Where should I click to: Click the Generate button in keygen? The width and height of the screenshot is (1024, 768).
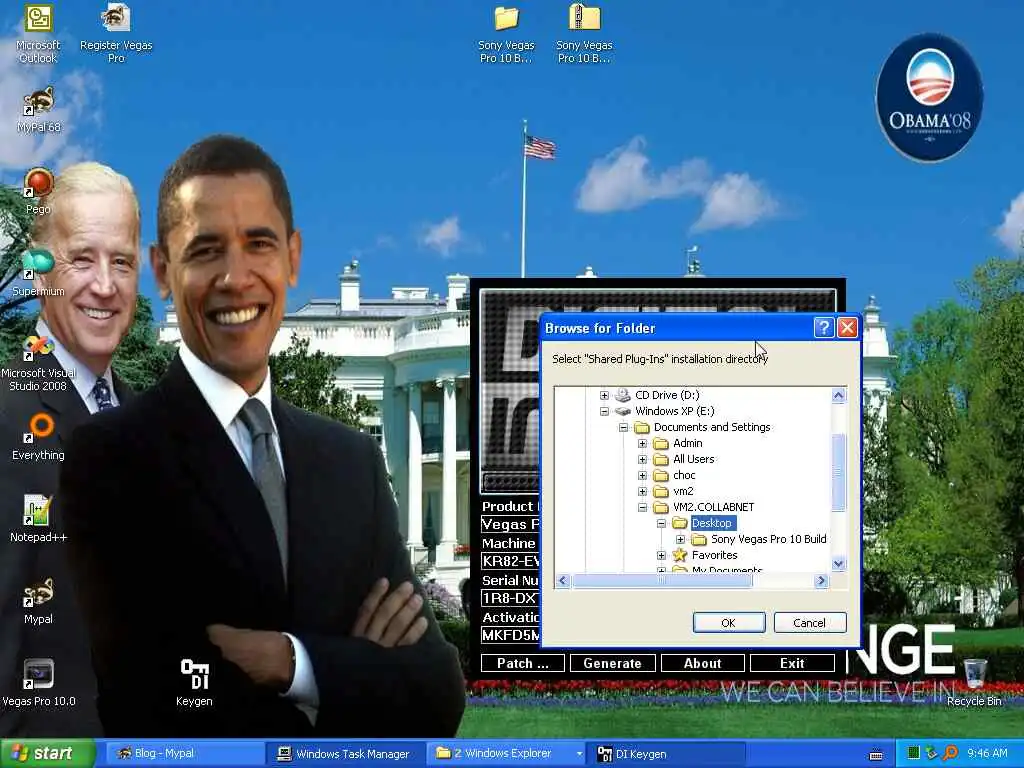(613, 664)
